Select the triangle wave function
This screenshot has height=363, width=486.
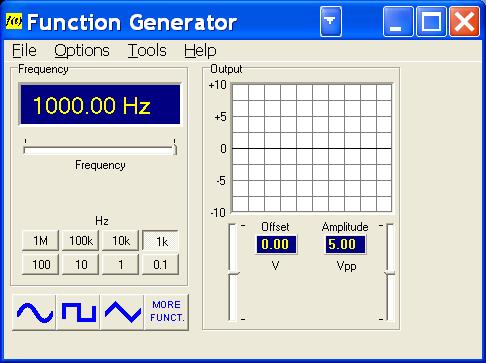point(122,312)
